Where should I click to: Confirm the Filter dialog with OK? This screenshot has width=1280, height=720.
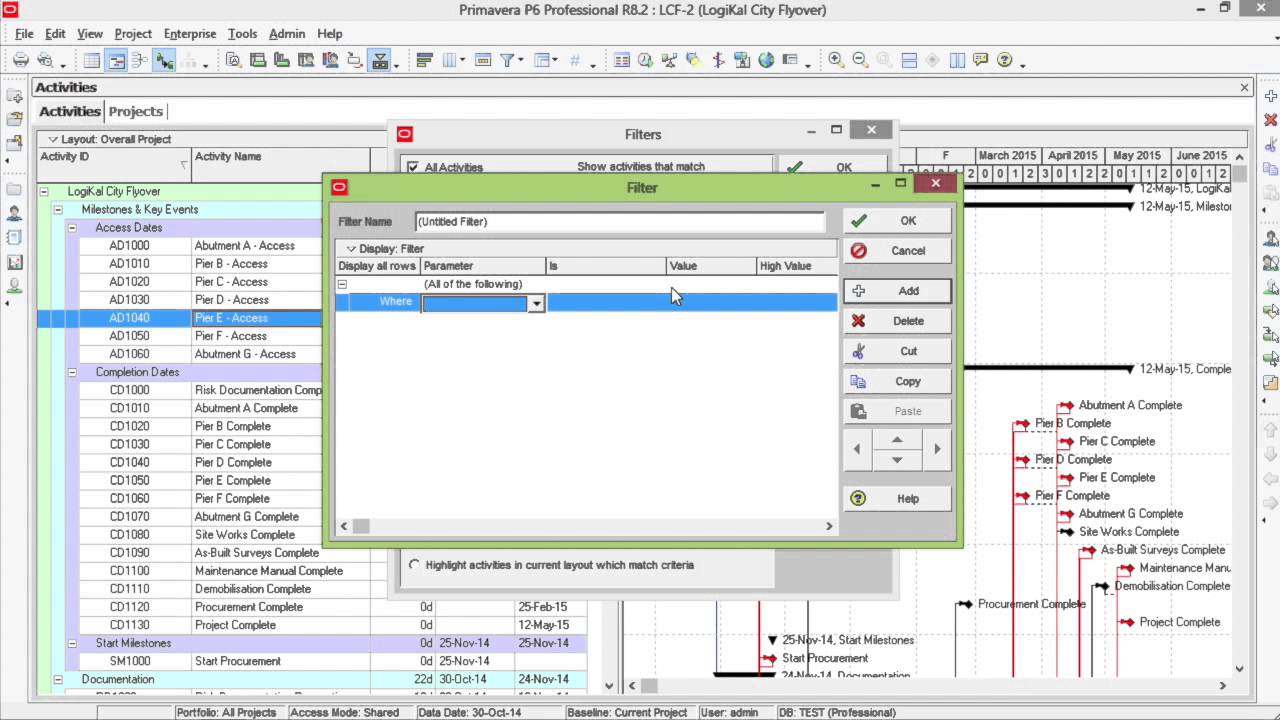tap(897, 221)
